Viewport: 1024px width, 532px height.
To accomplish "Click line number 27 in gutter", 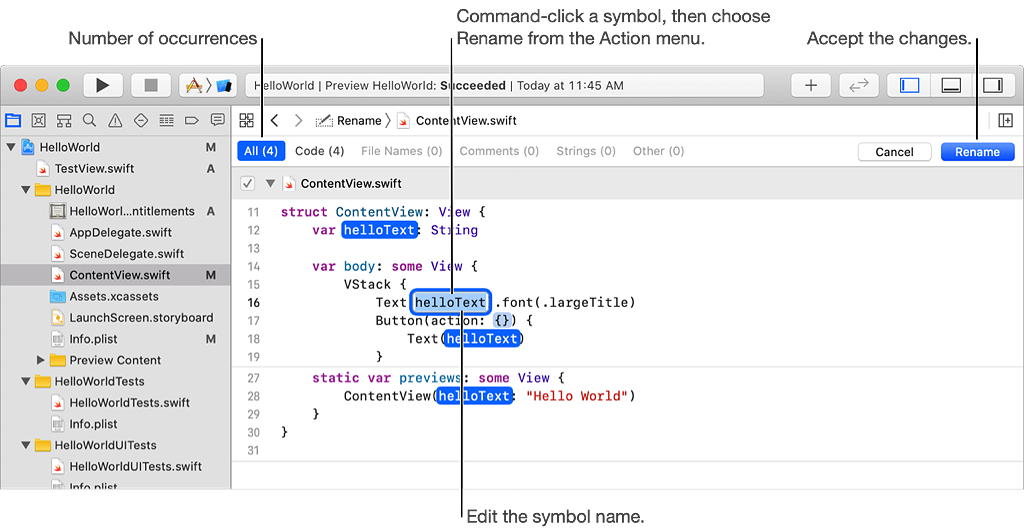I will coord(253,378).
